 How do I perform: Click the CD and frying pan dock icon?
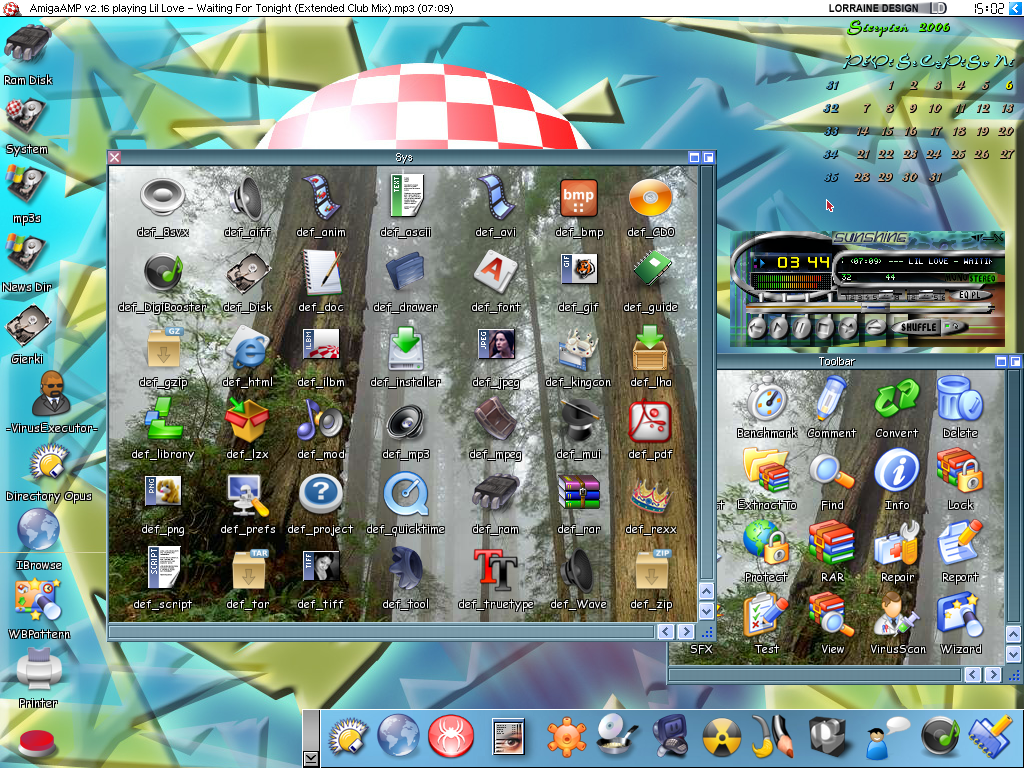tap(617, 736)
